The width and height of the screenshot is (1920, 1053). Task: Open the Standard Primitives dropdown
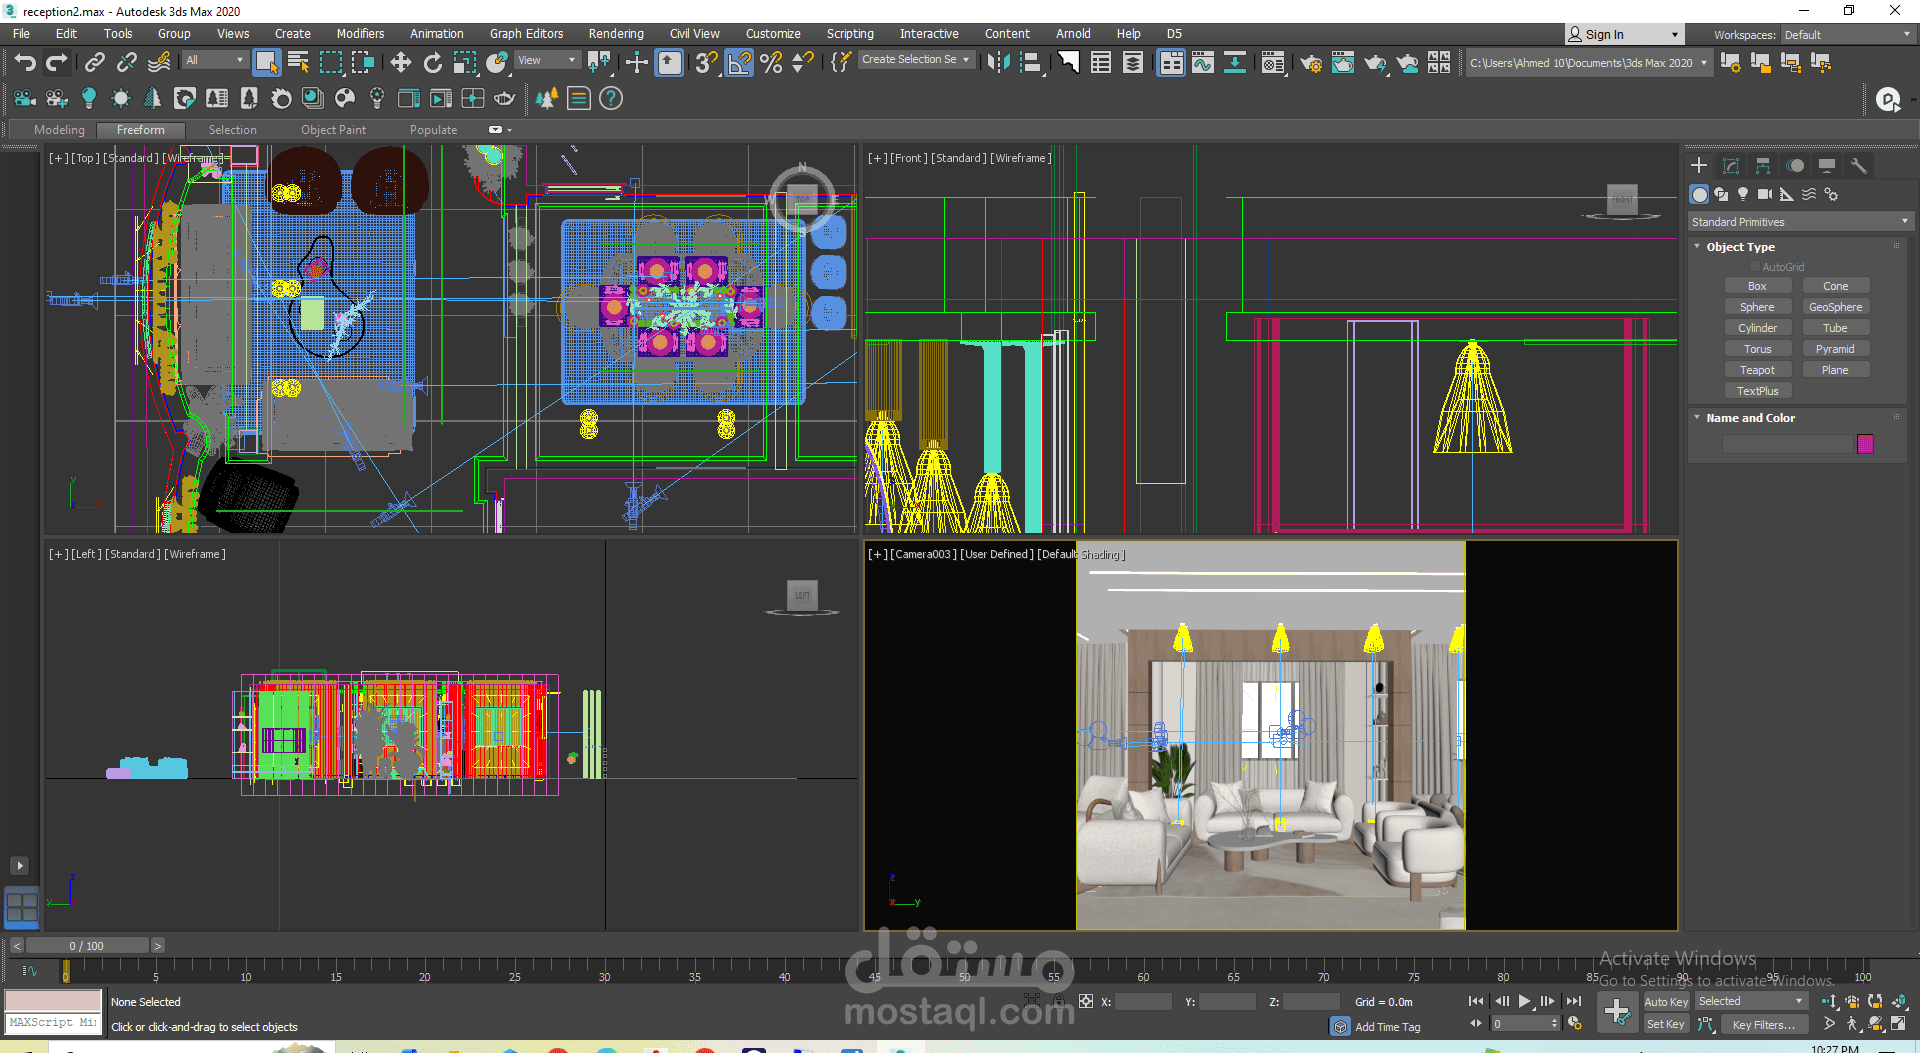[x=1799, y=222]
